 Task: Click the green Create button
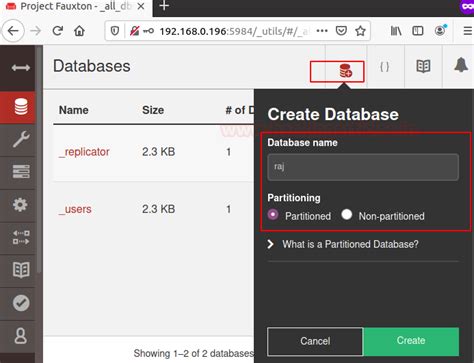tap(411, 341)
